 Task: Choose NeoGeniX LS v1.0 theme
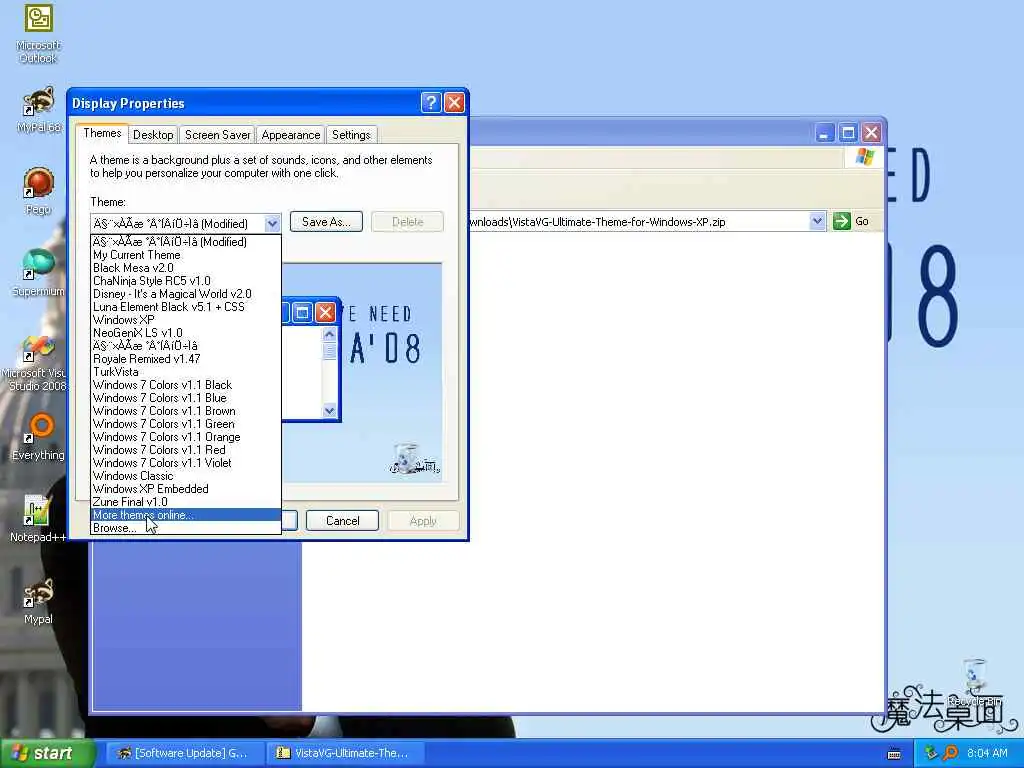(x=185, y=333)
